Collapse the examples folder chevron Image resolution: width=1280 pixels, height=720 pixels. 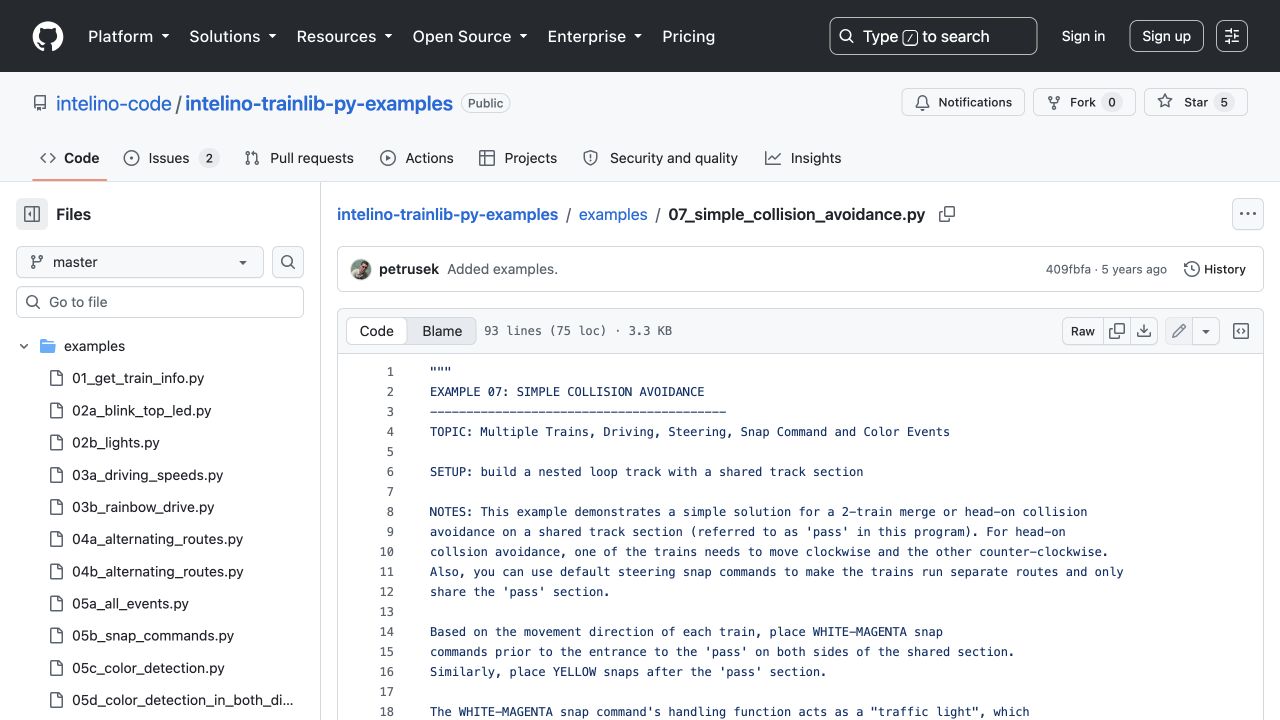coord(24,346)
